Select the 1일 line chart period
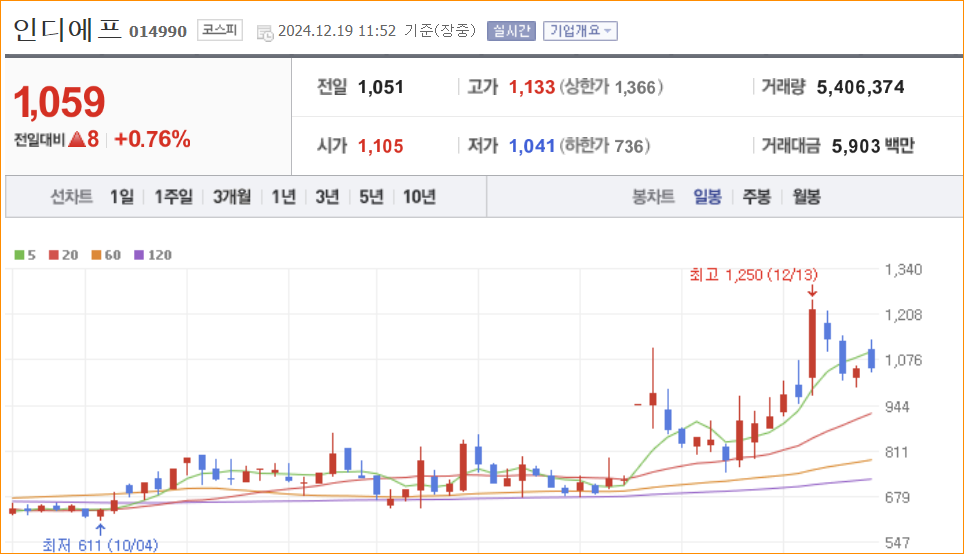Viewport: 964px width, 554px height. [122, 197]
